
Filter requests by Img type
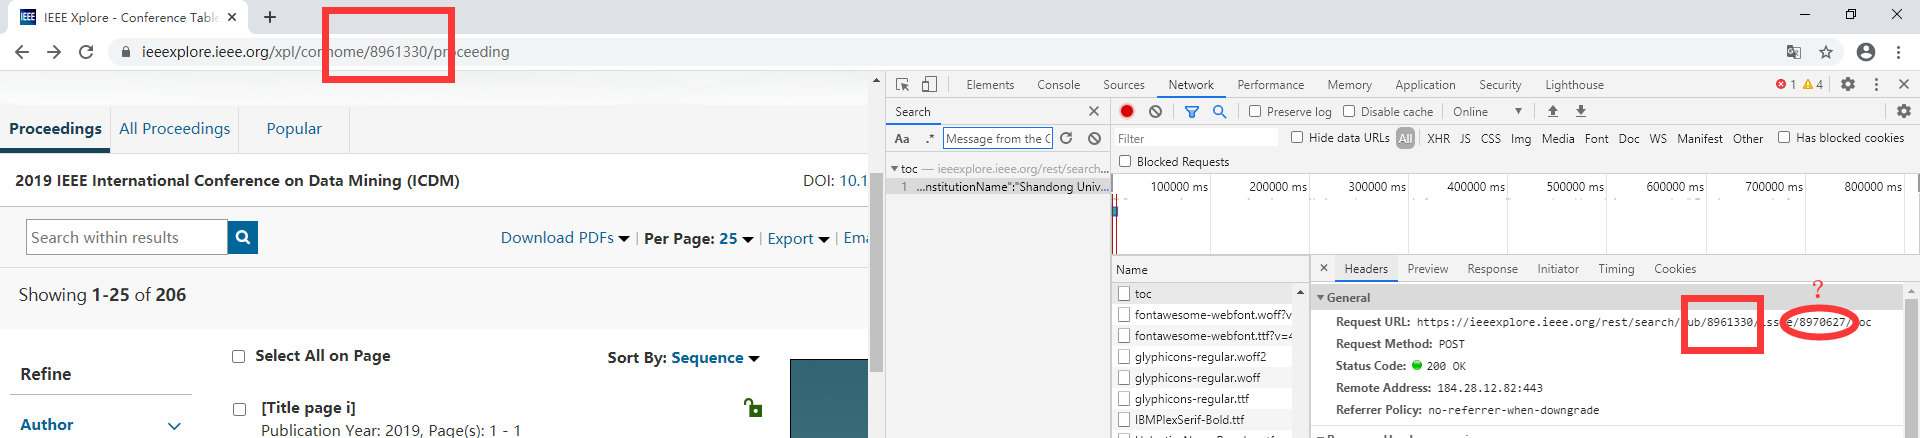point(1520,139)
